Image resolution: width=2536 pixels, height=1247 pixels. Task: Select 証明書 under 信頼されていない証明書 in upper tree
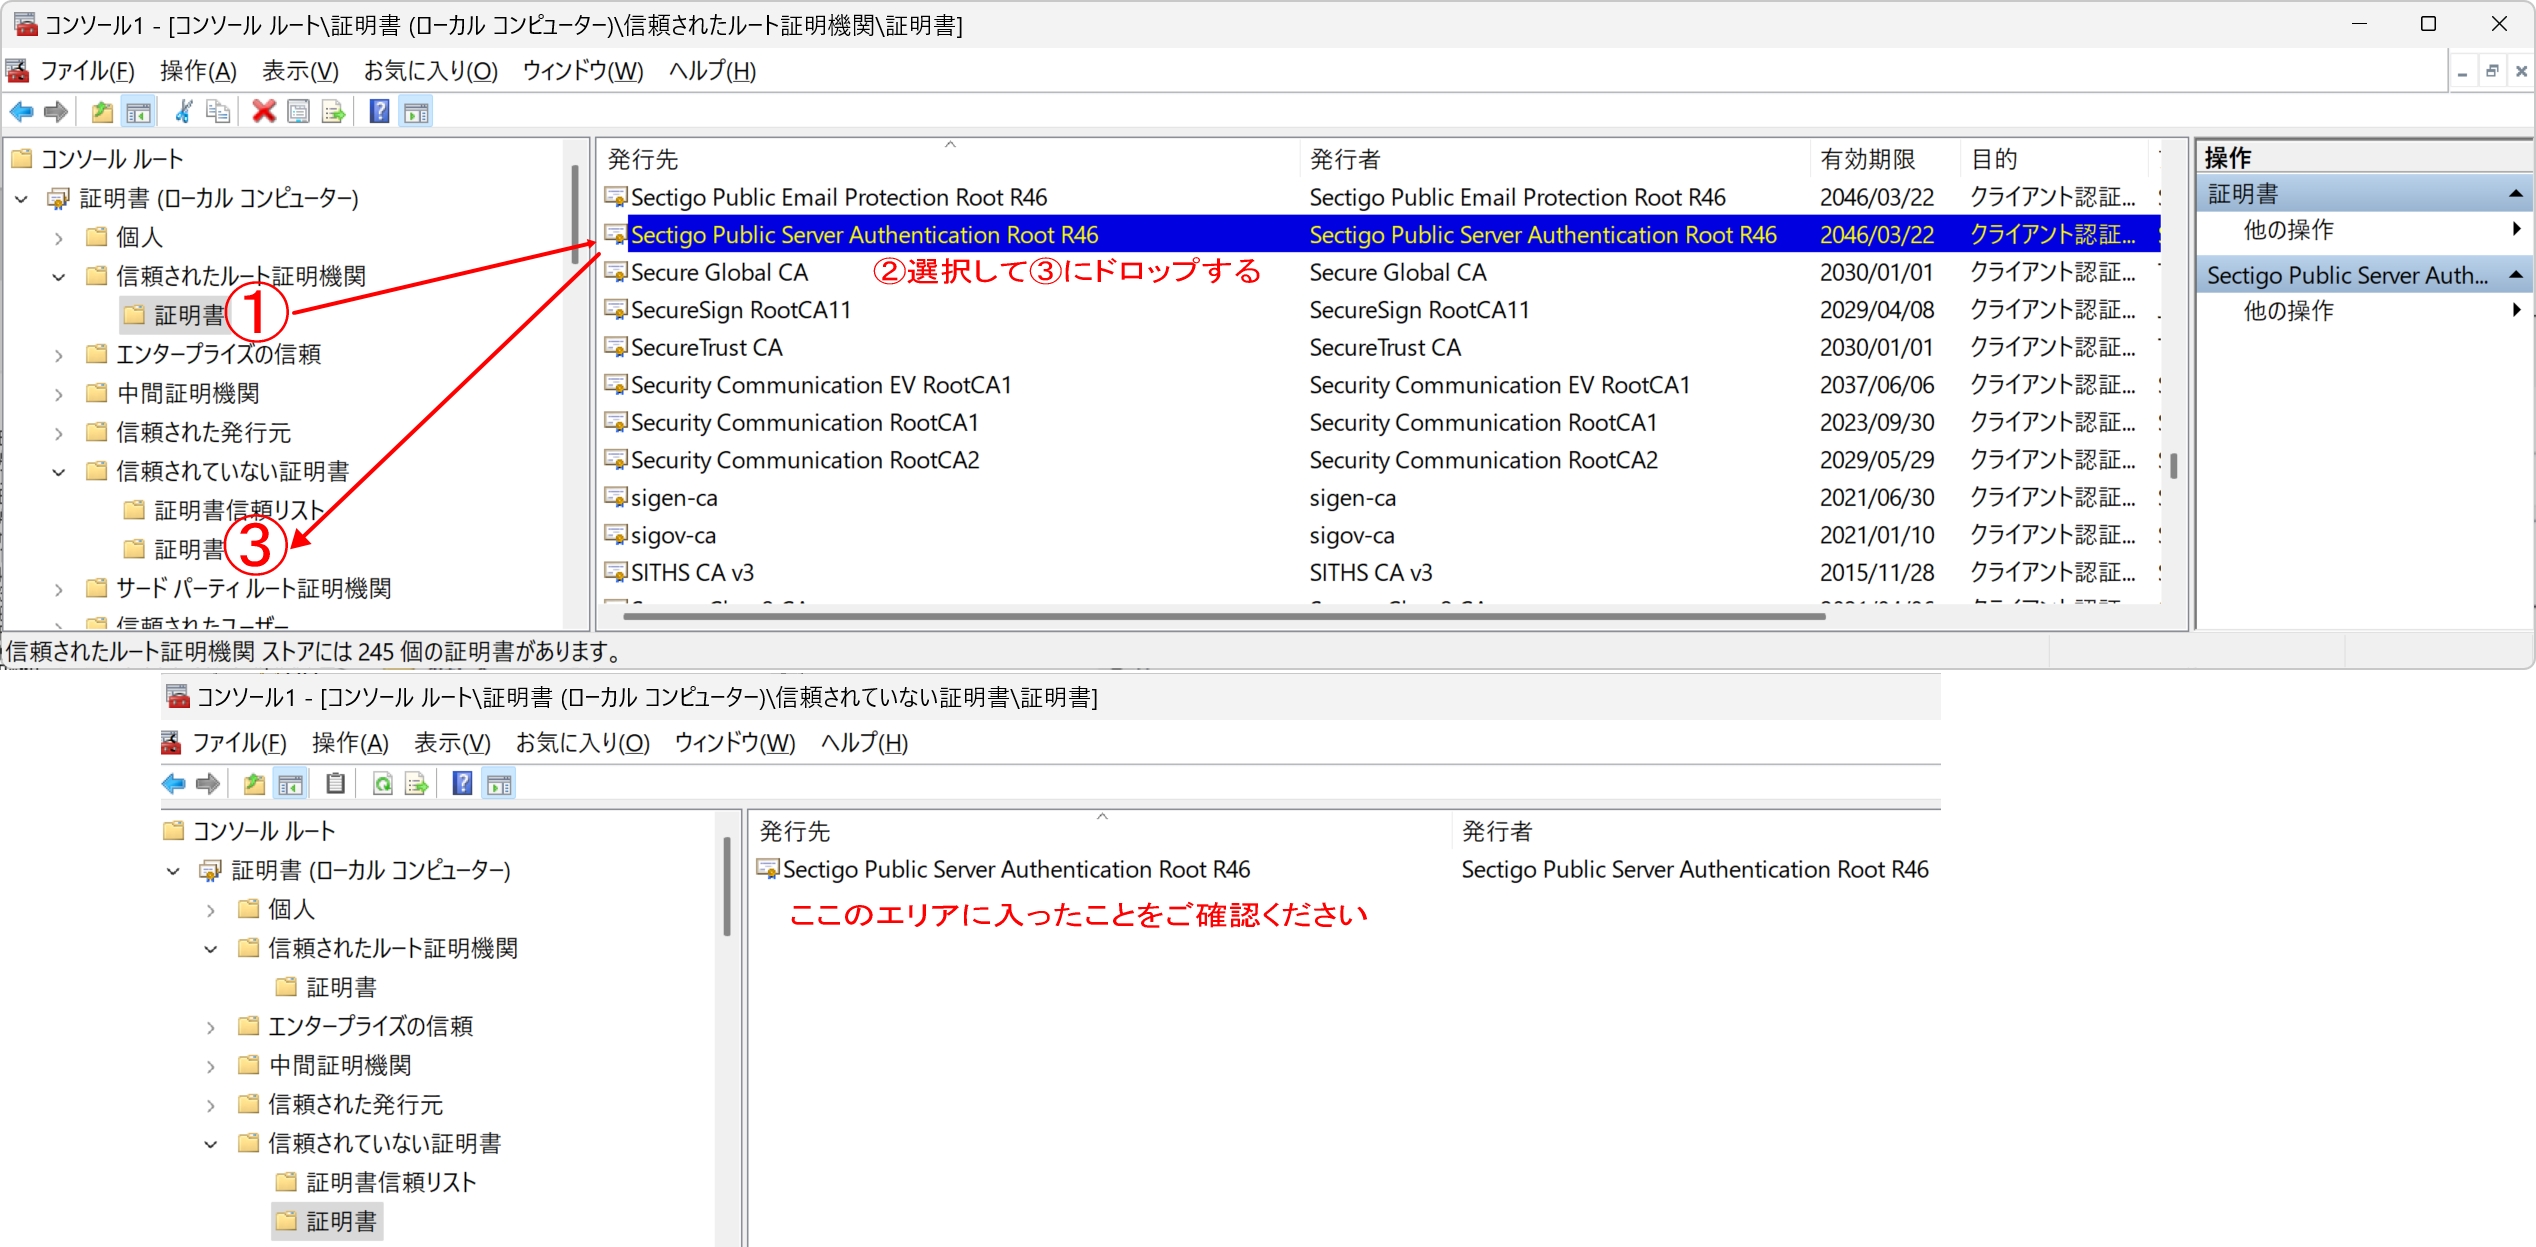tap(189, 550)
